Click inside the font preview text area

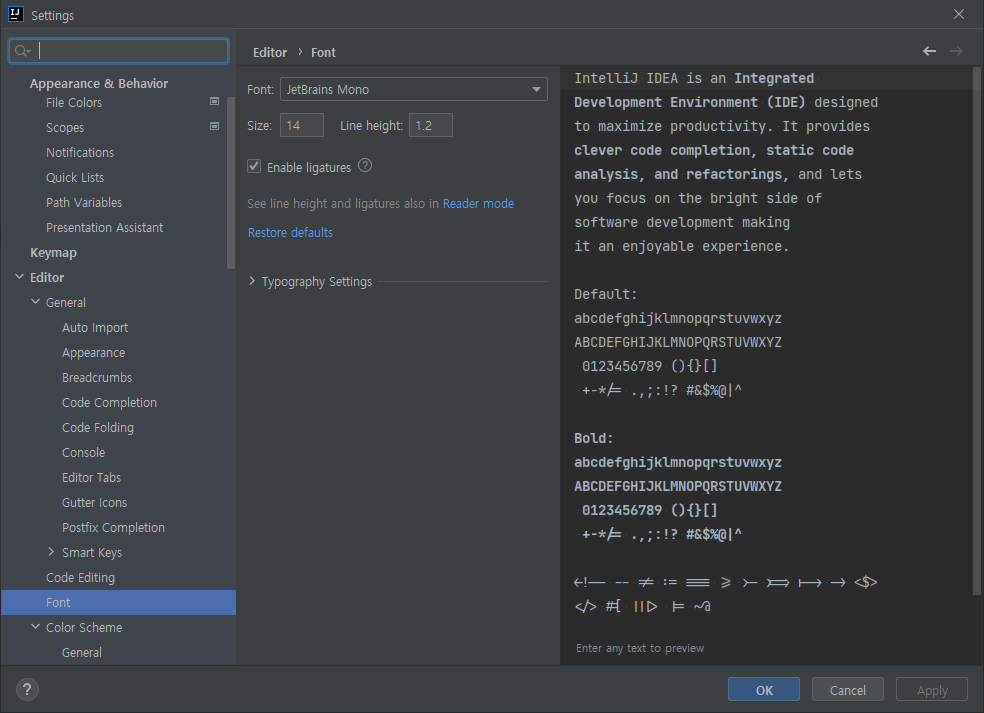tap(766, 351)
